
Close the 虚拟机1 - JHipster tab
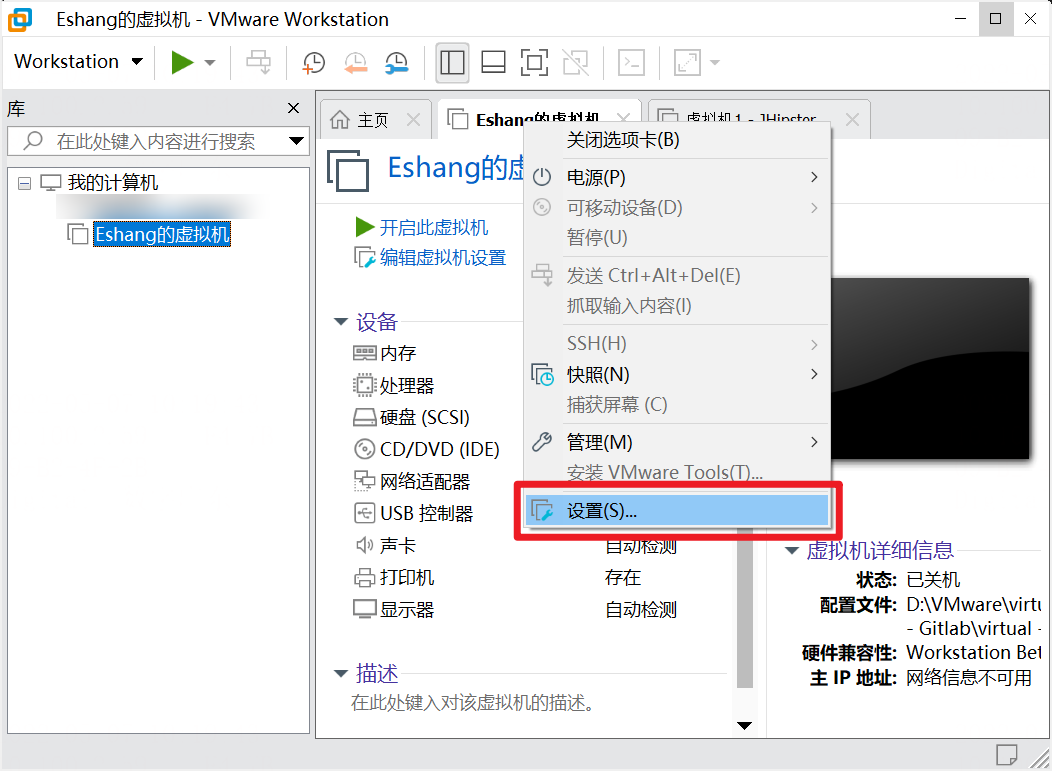(852, 119)
